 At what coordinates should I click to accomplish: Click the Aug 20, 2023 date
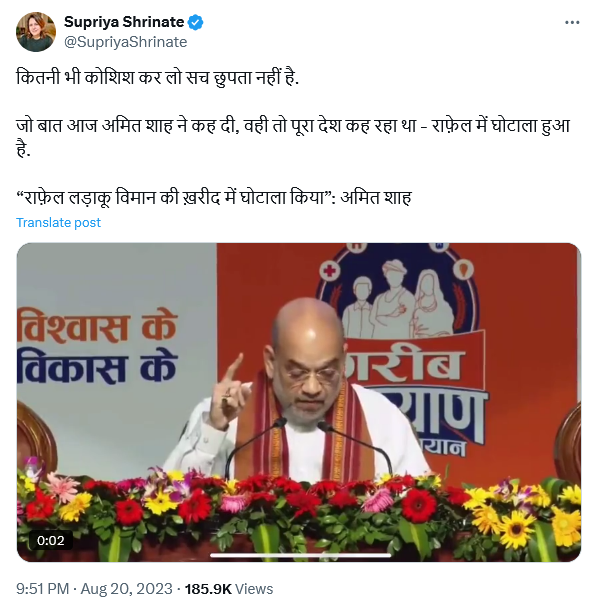point(126,589)
